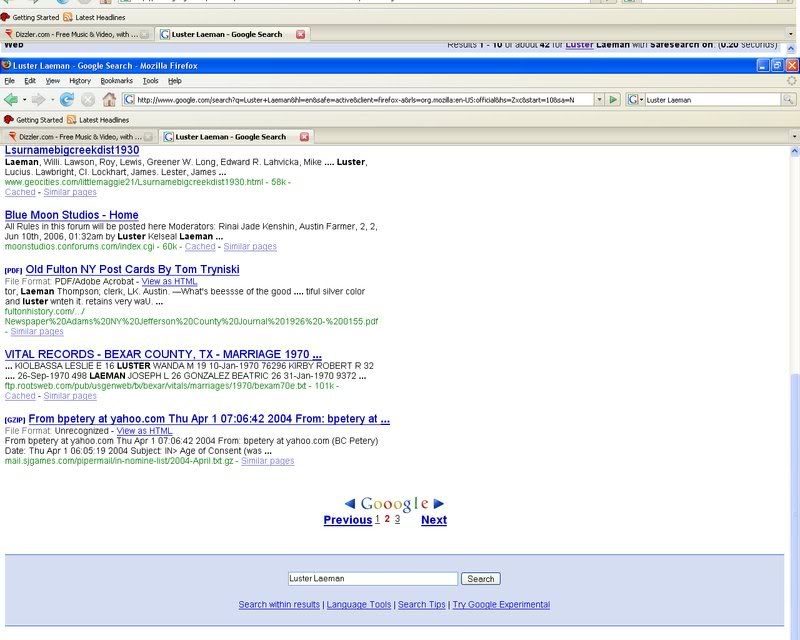Jump to results page 3
800x640 pixels.
tap(397, 519)
